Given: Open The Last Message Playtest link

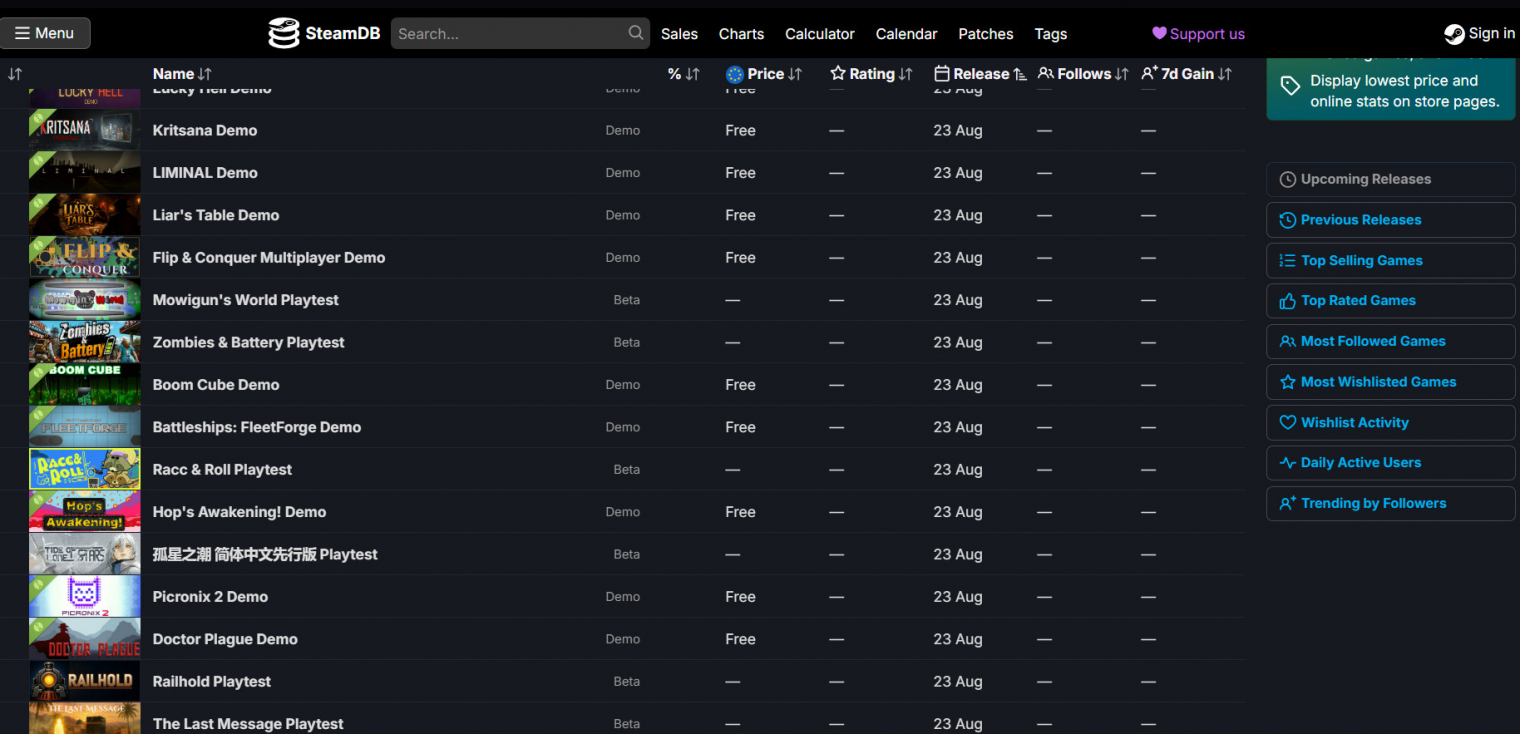Looking at the screenshot, I should [248, 724].
